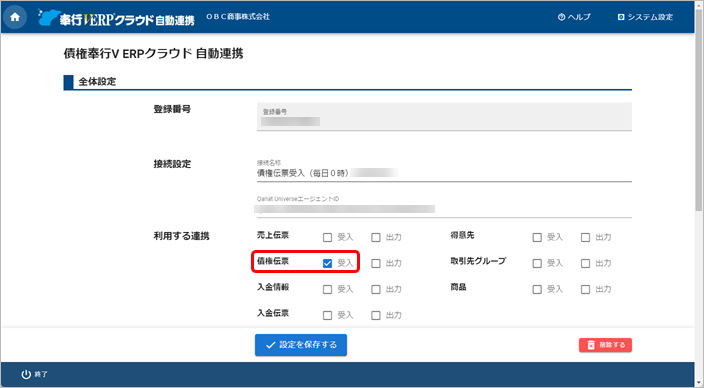Click the 登録番号 input field
Viewport: 704px width, 388px height.
tap(444, 117)
